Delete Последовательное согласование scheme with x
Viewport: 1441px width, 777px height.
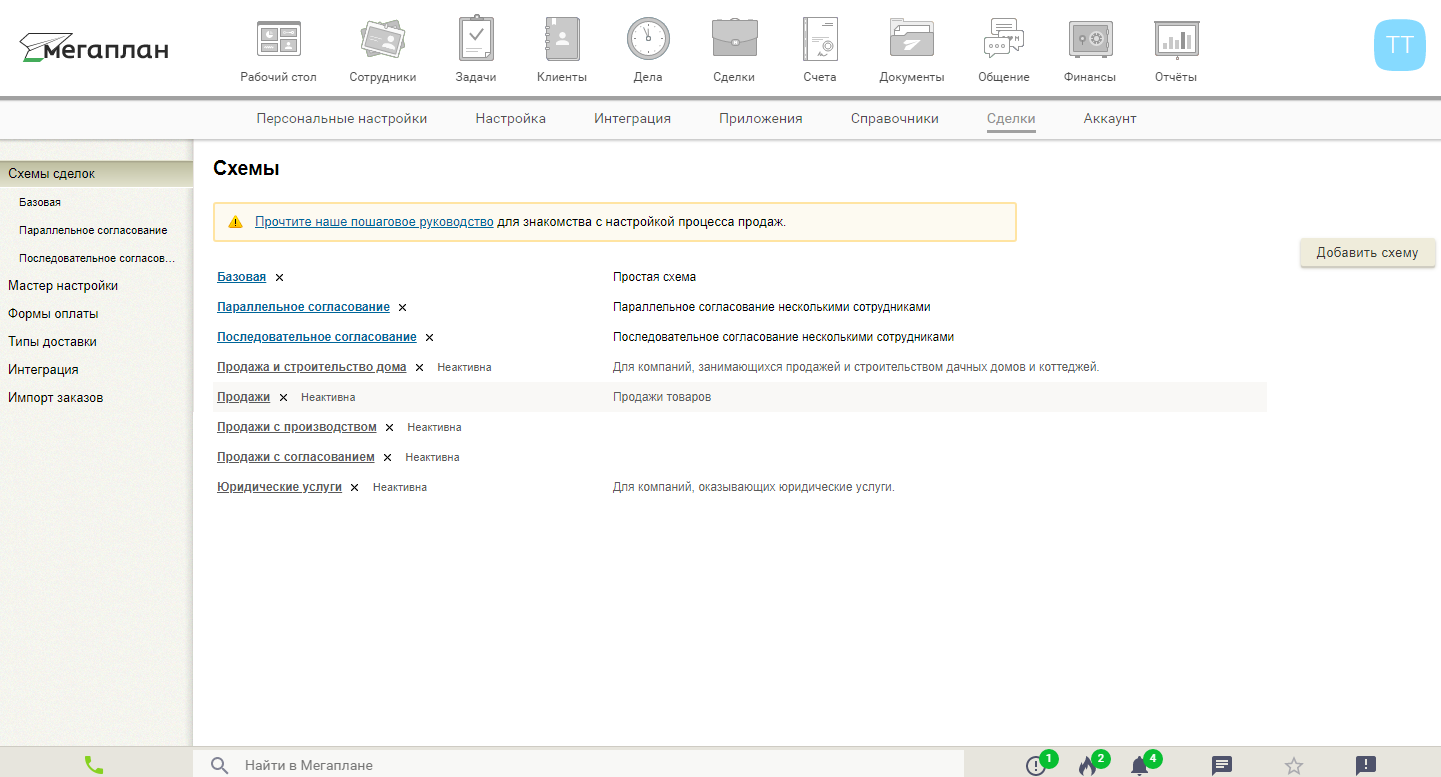click(429, 338)
